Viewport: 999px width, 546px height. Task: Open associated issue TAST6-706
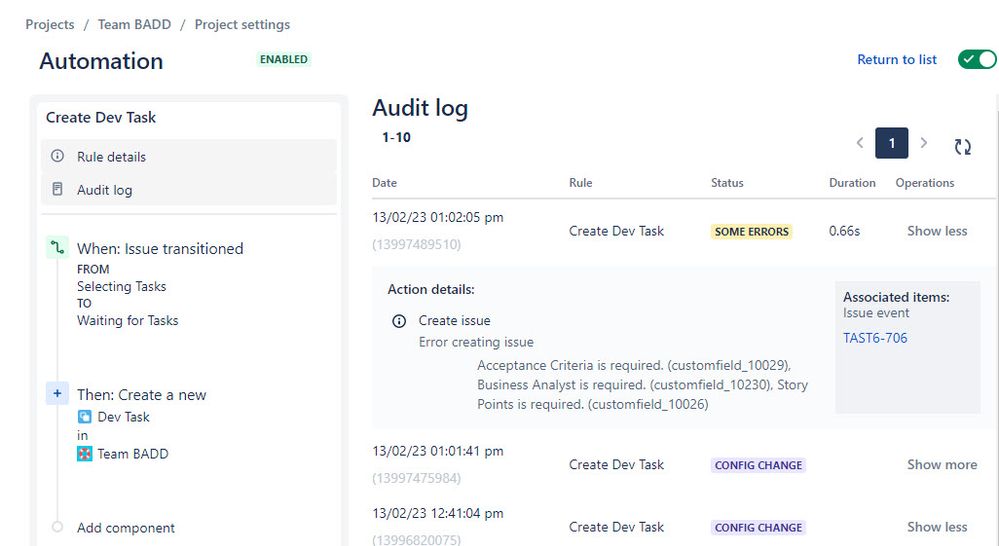point(875,338)
